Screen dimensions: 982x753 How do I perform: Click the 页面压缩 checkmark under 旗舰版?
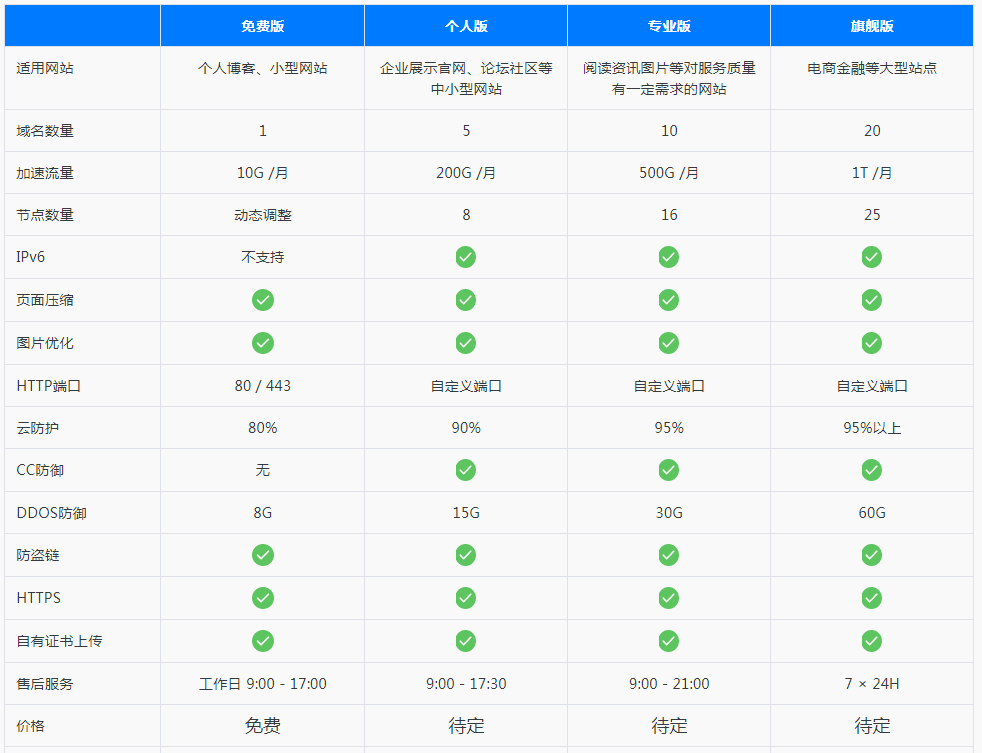click(x=871, y=300)
